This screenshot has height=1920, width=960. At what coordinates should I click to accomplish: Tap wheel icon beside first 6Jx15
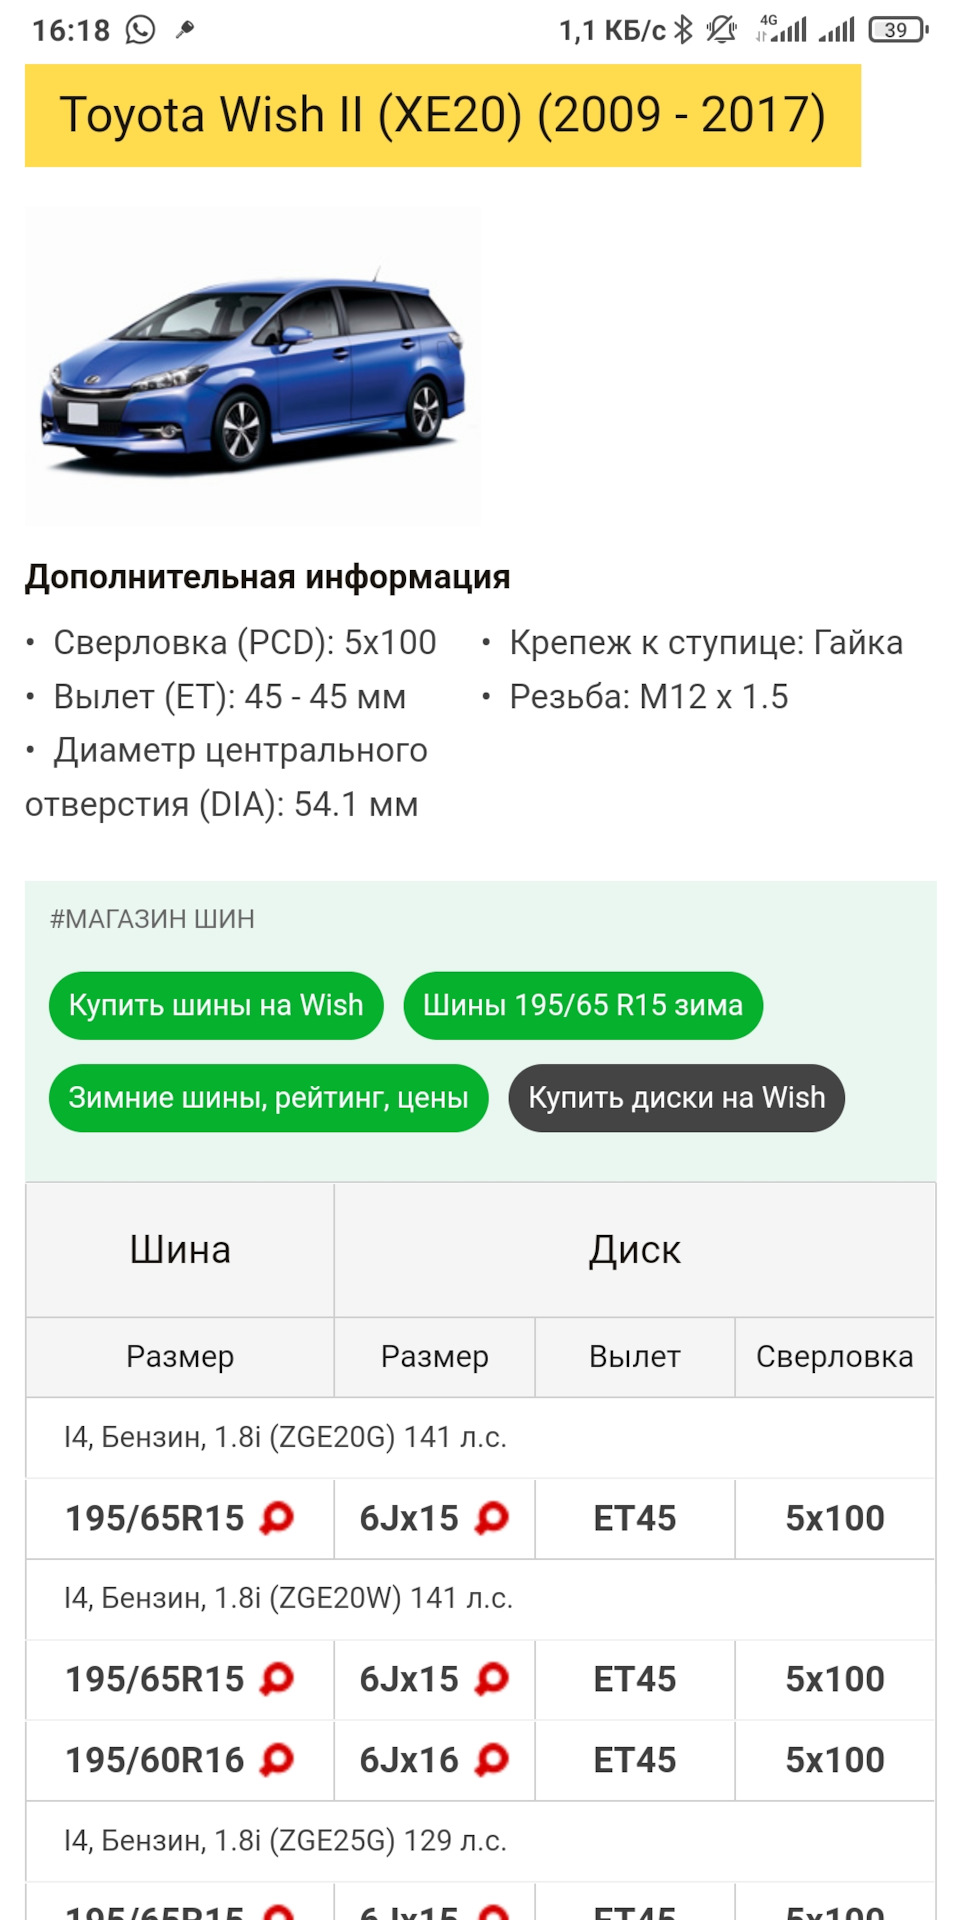(x=491, y=1518)
